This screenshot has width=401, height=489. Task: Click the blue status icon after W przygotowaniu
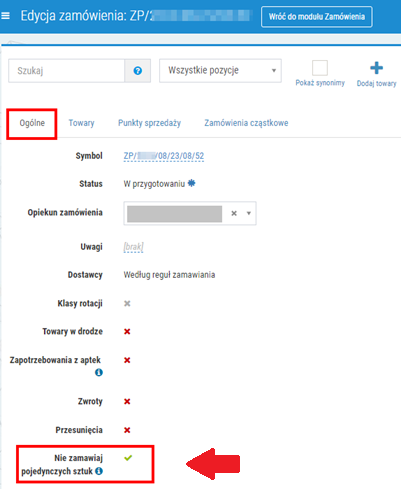click(x=191, y=183)
